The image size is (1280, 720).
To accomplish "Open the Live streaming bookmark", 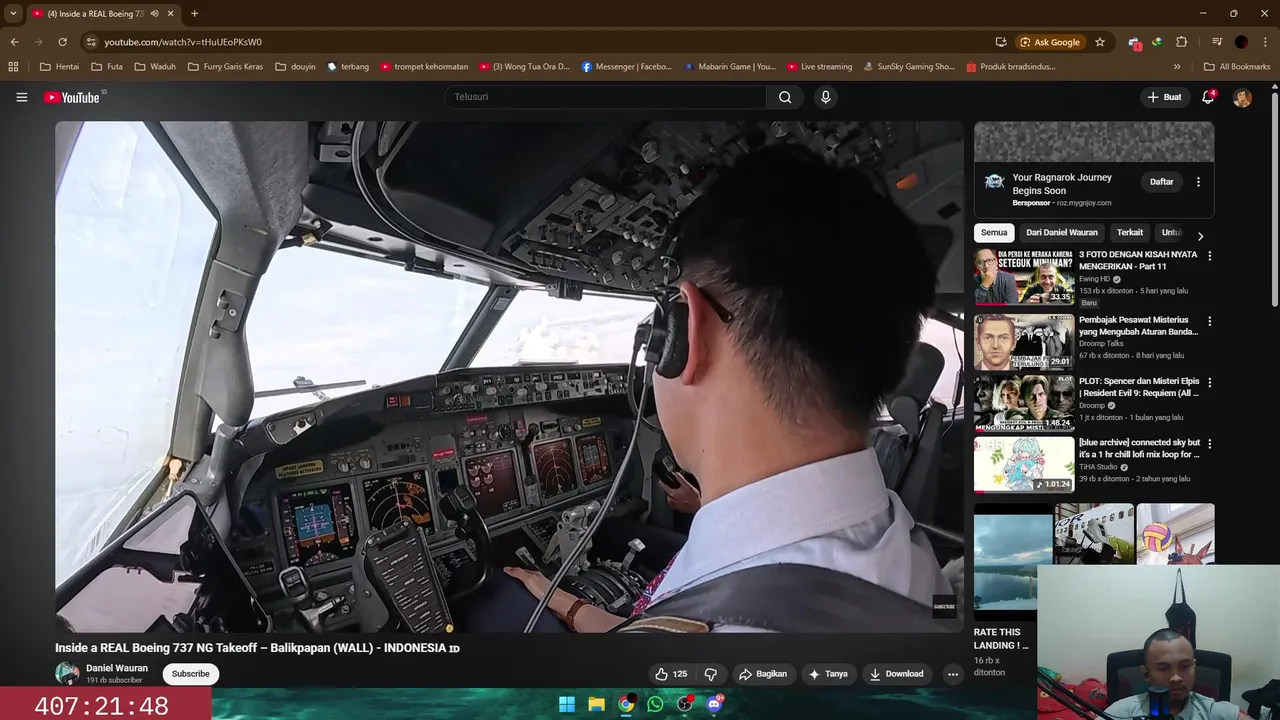I will pos(819,67).
